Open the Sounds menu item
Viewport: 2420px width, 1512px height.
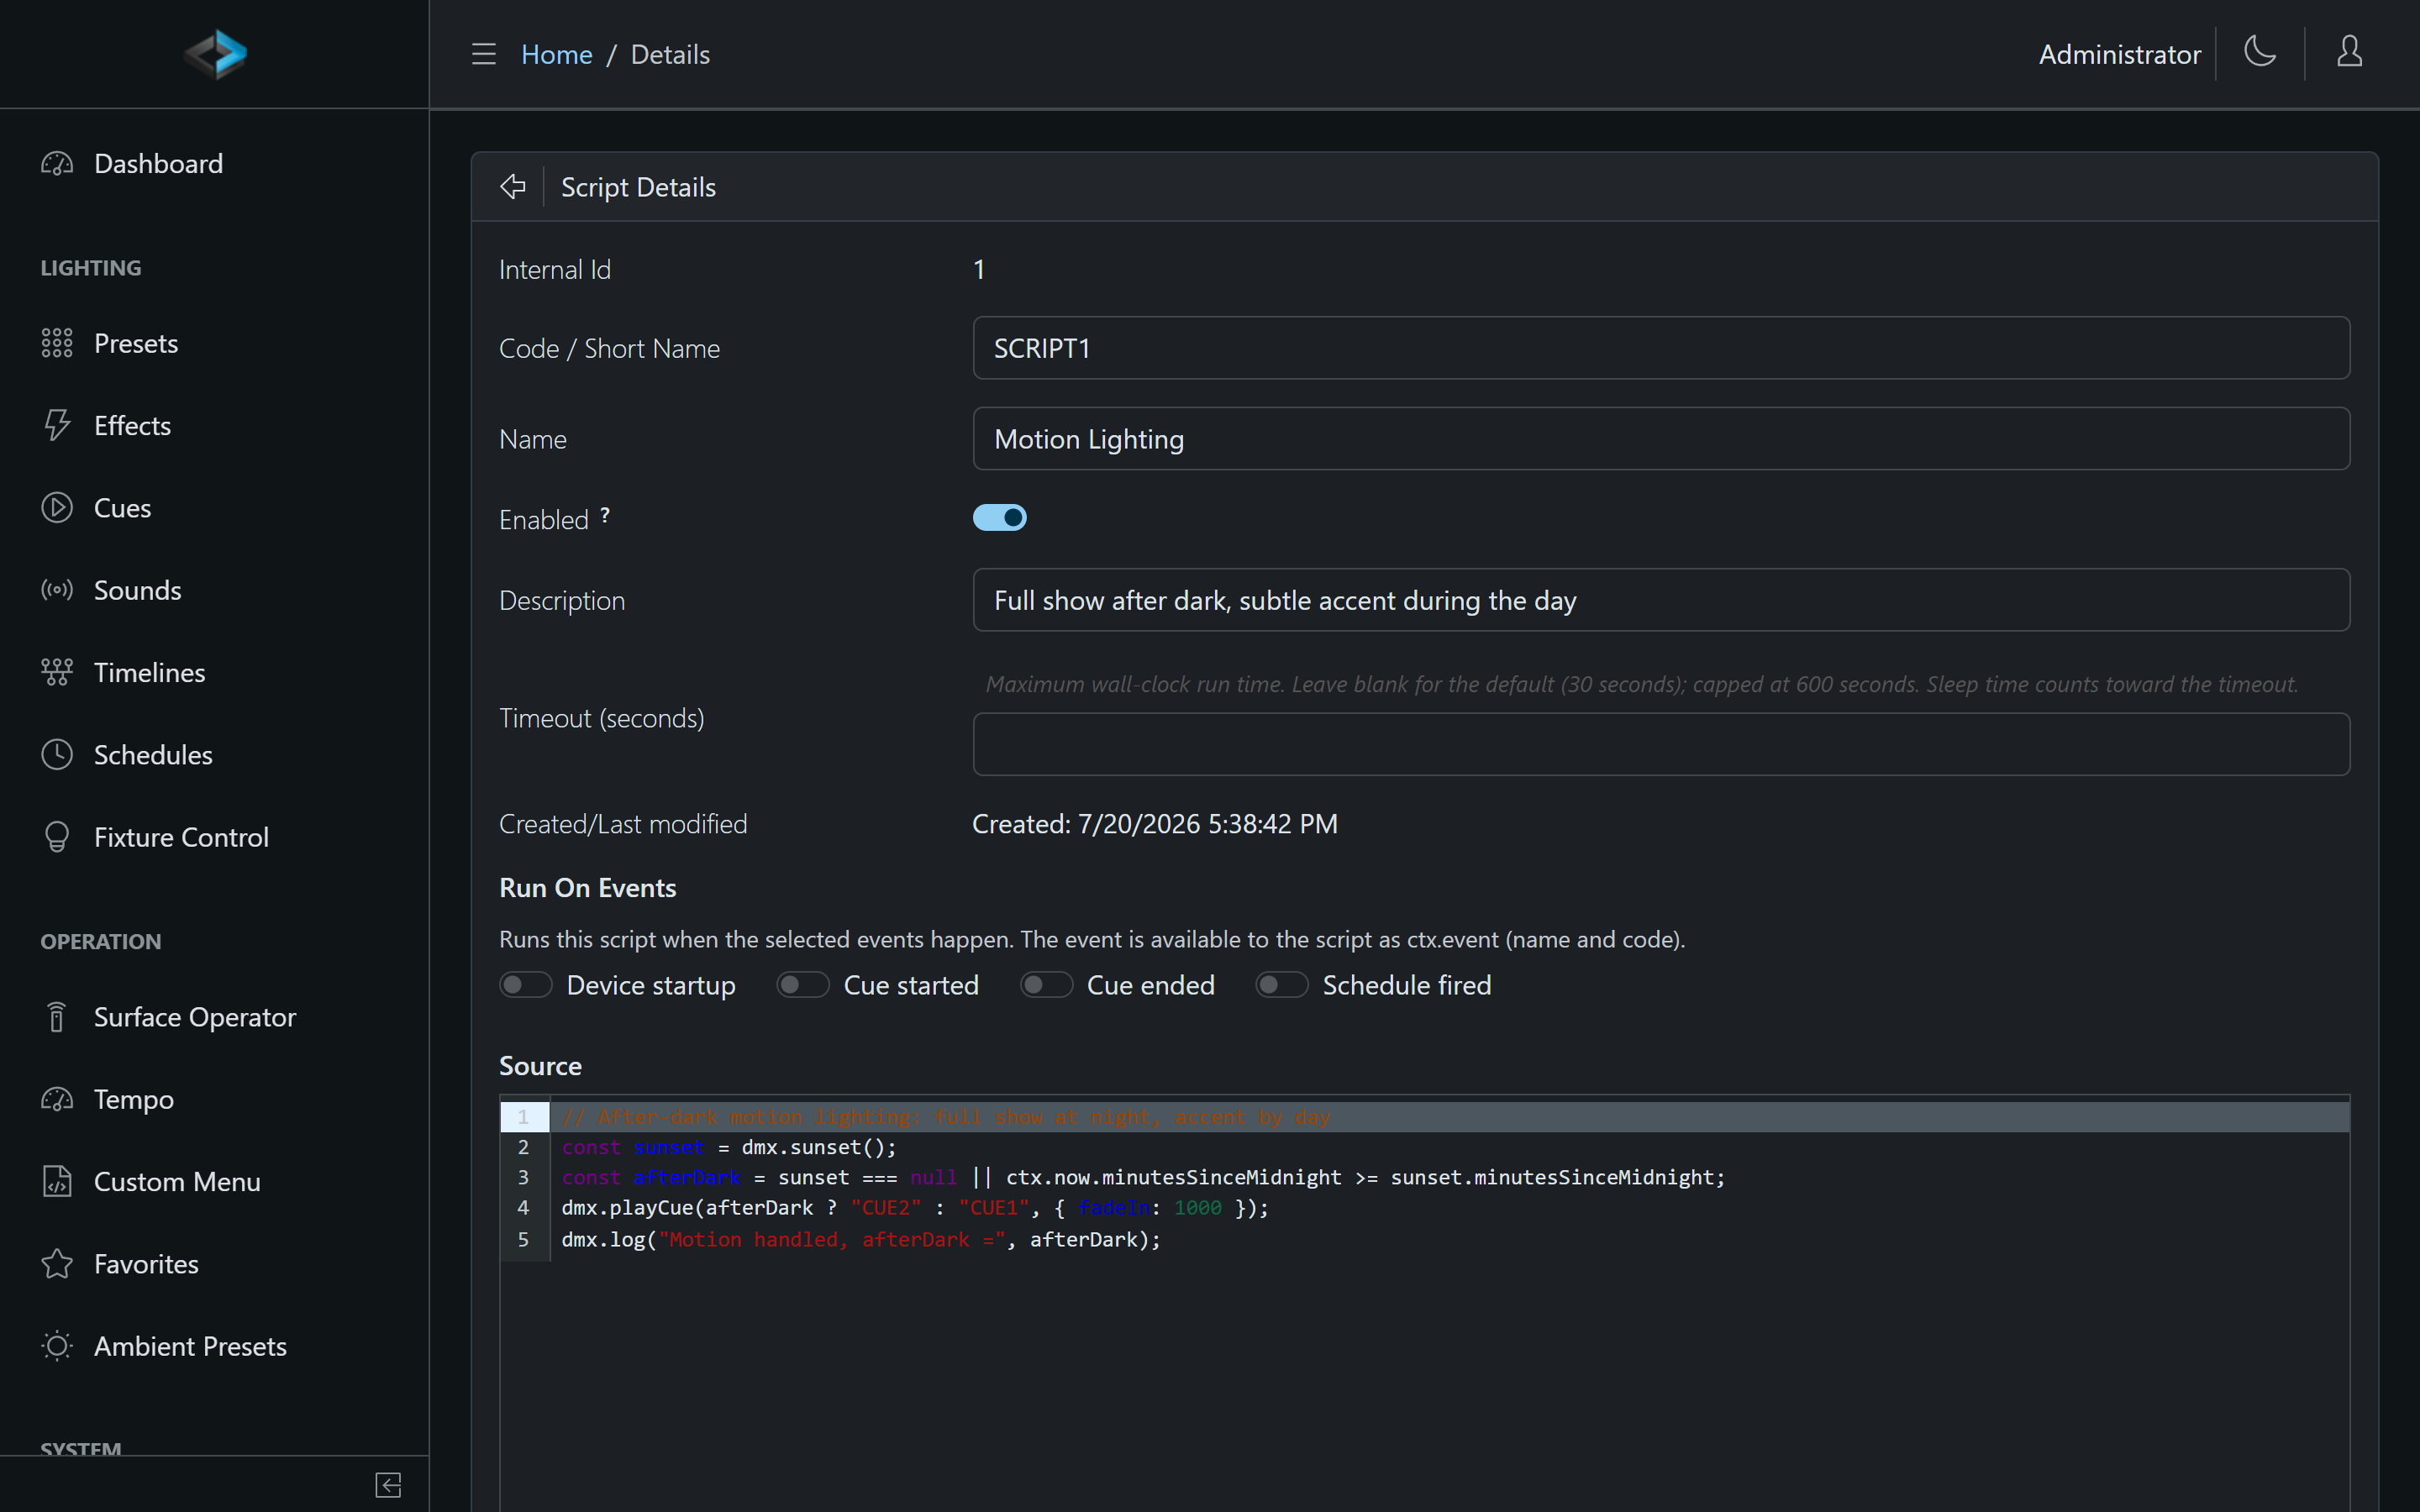click(214, 590)
